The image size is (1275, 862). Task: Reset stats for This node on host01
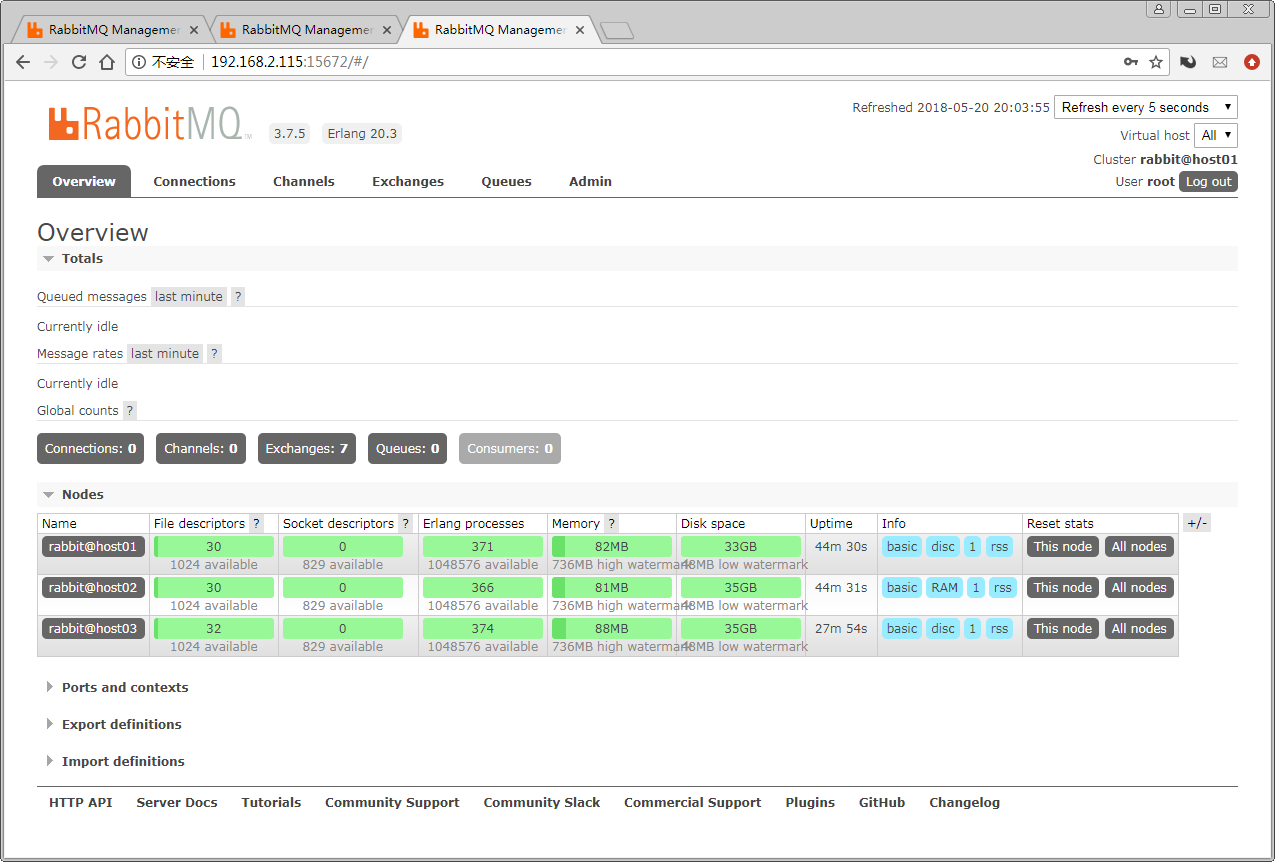click(1063, 547)
